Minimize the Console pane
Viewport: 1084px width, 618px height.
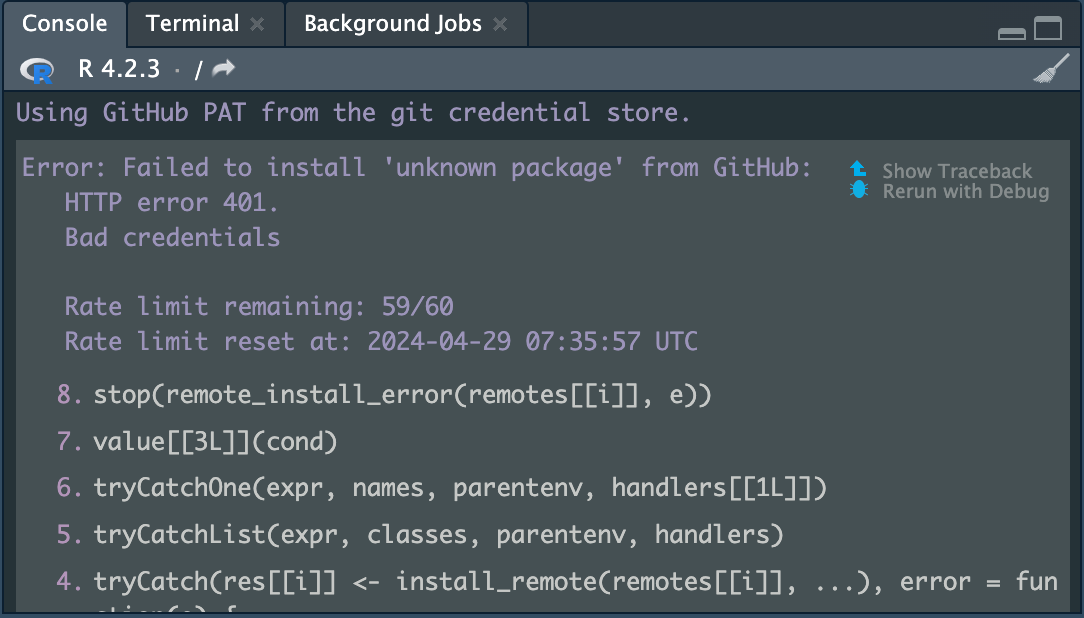(x=1011, y=31)
